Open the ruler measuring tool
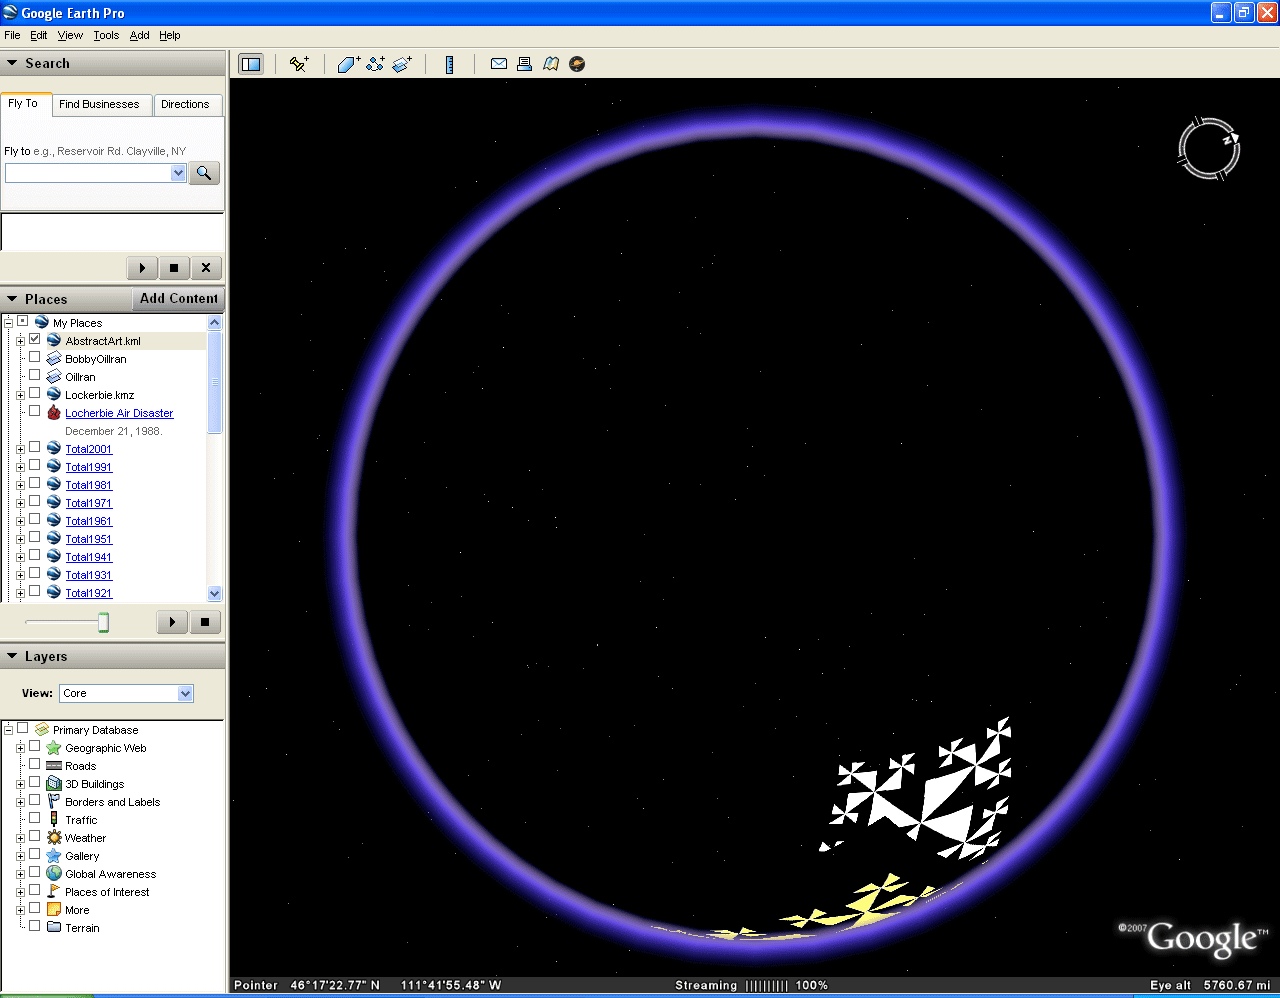Viewport: 1280px width, 998px height. click(450, 64)
